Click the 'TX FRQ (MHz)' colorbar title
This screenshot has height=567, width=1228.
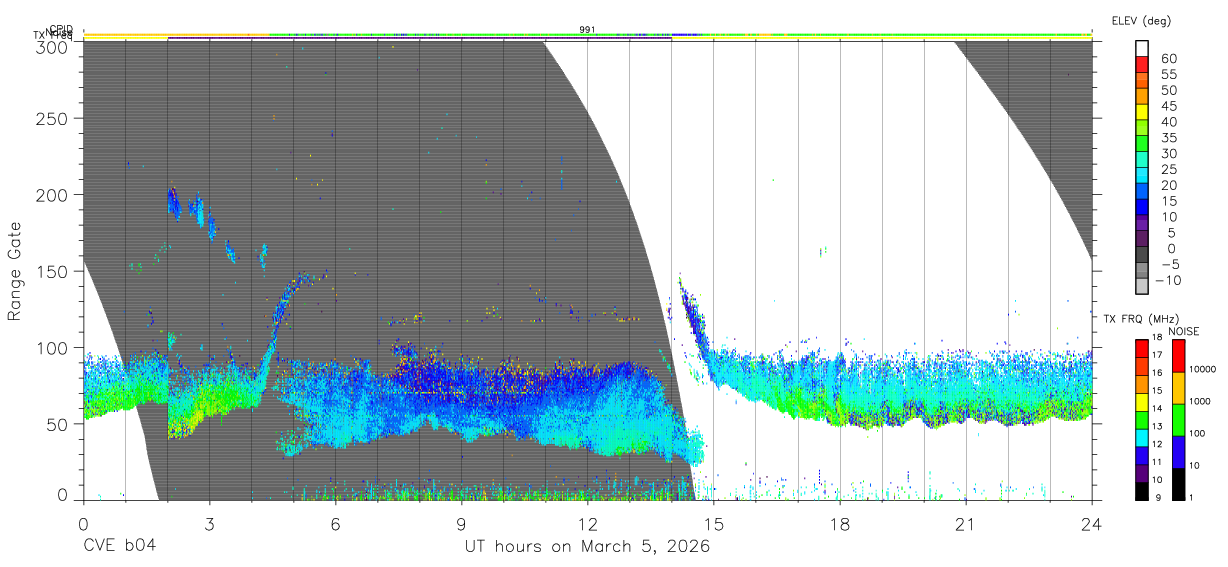pyautogui.click(x=1141, y=318)
